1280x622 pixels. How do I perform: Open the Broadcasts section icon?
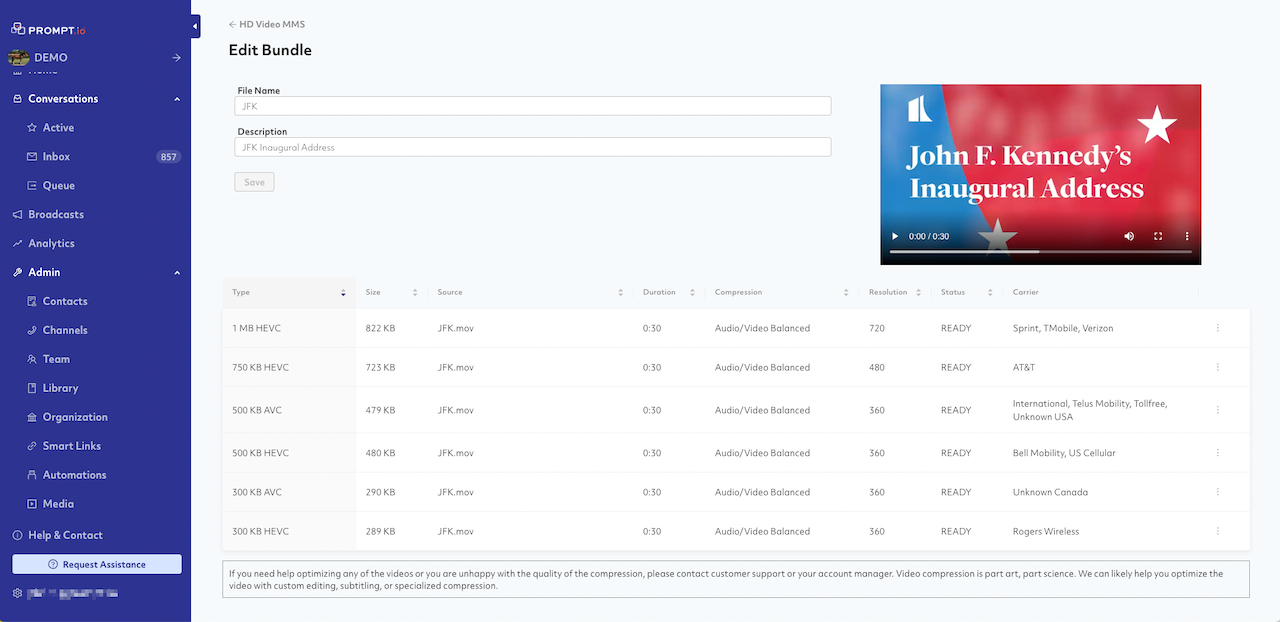pos(18,215)
